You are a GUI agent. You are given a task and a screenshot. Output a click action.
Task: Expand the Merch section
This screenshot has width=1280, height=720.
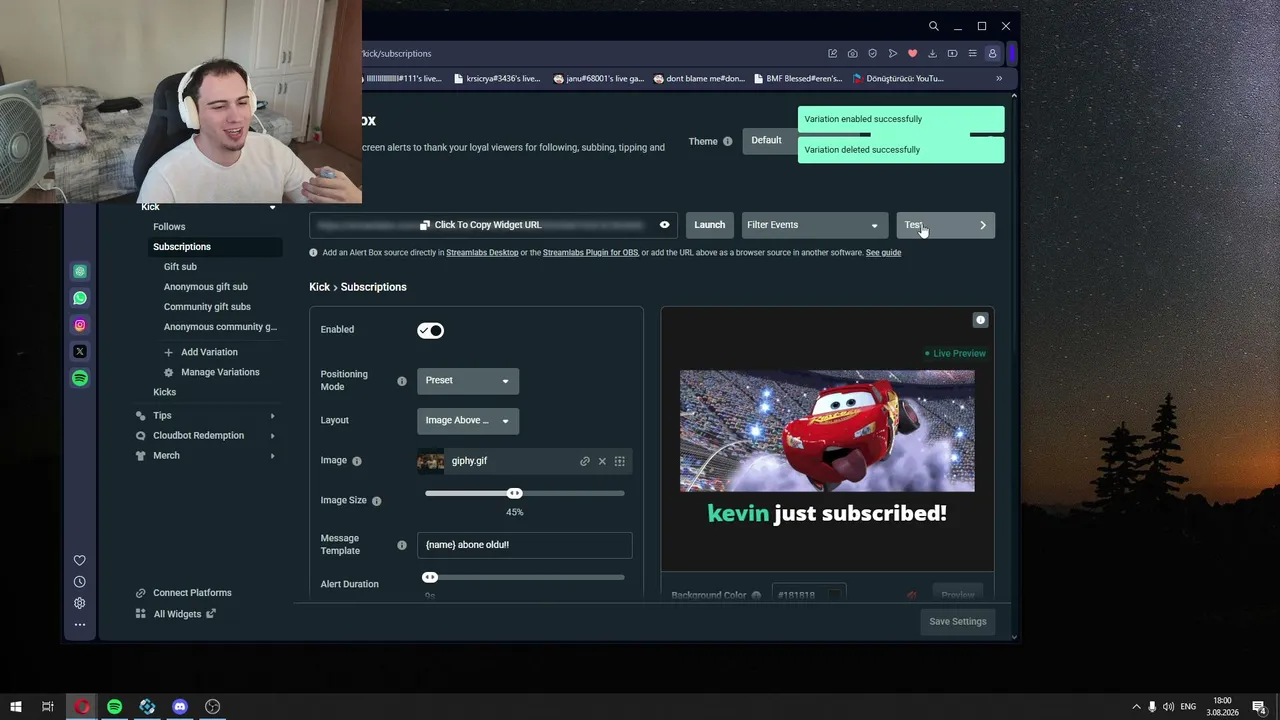tap(272, 456)
